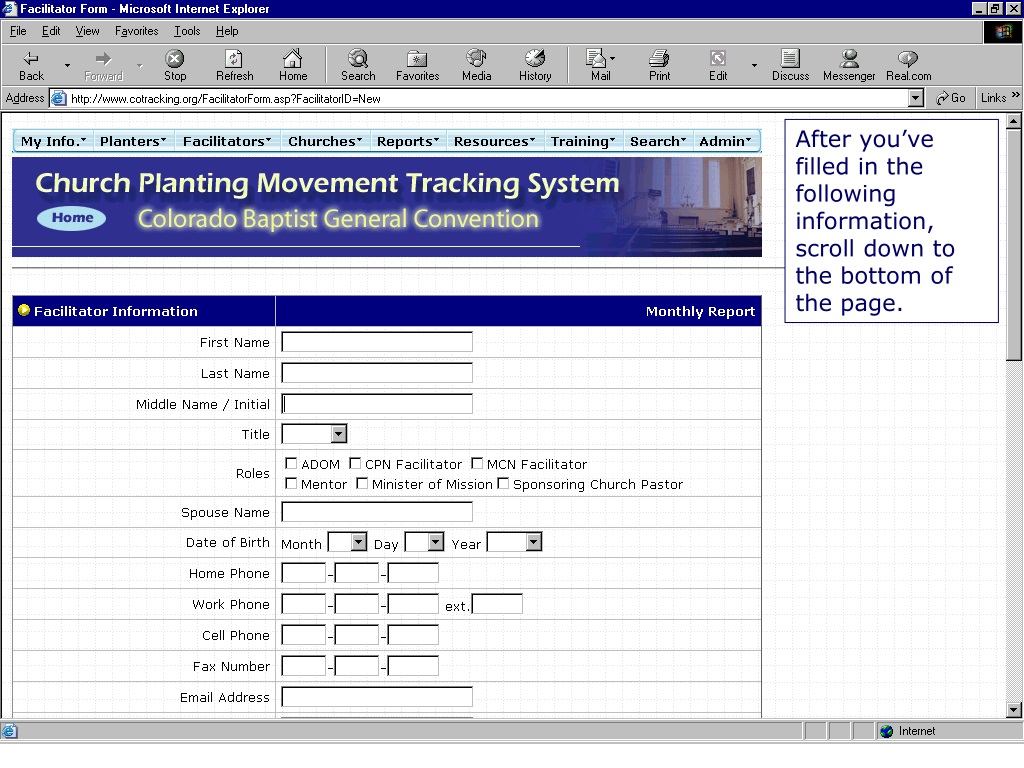Open the birth Month dropdown
Viewport: 1024px width, 768px height.
tap(359, 542)
